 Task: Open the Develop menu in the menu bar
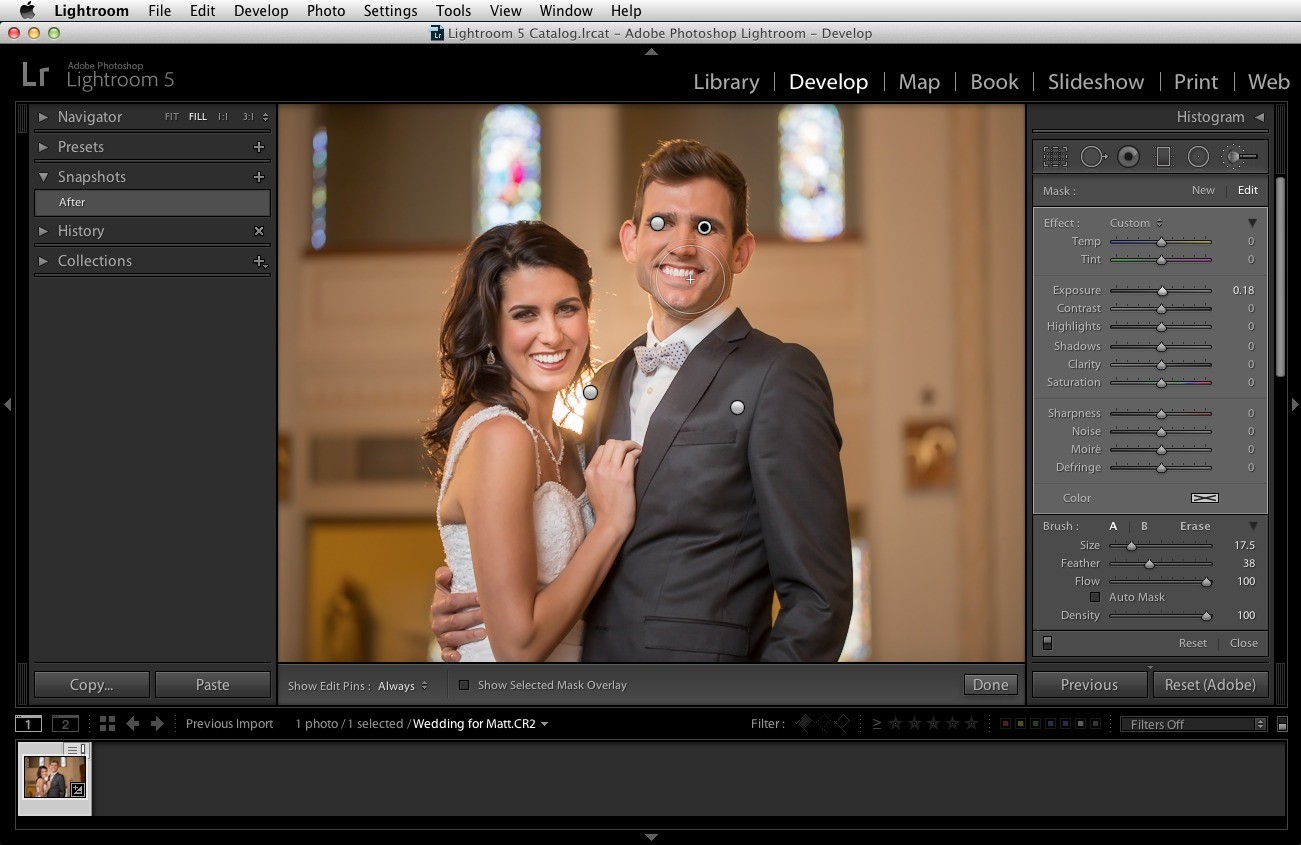[261, 11]
